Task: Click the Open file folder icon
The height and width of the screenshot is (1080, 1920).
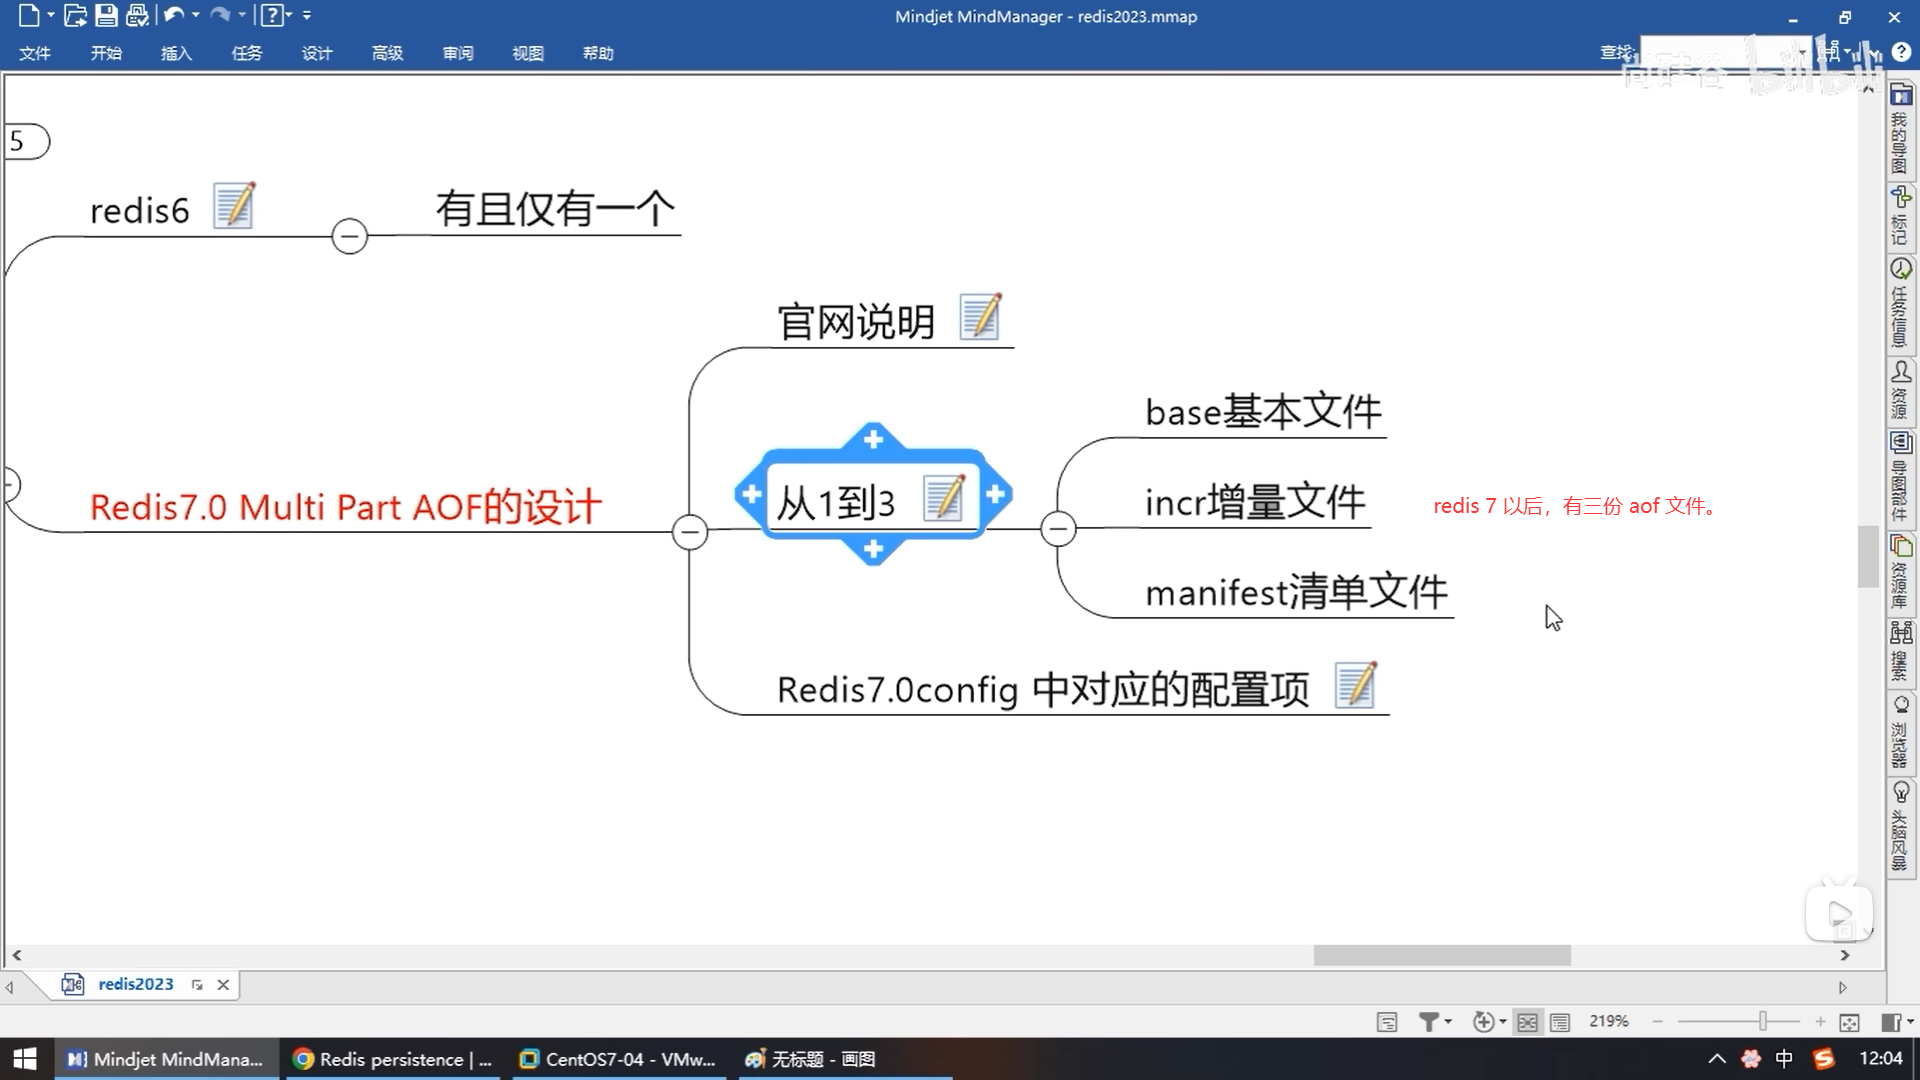Action: click(x=75, y=15)
